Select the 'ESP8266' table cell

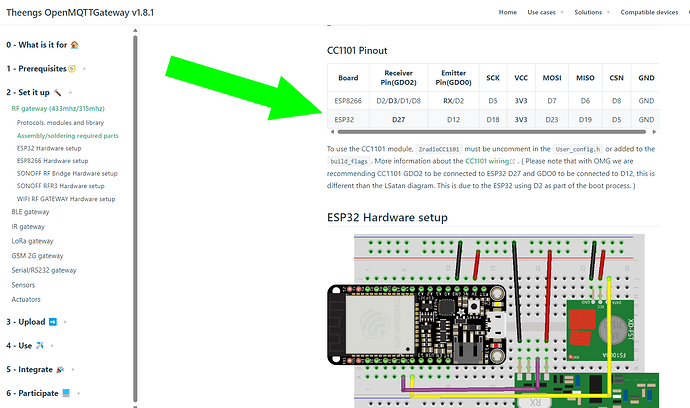[348, 101]
